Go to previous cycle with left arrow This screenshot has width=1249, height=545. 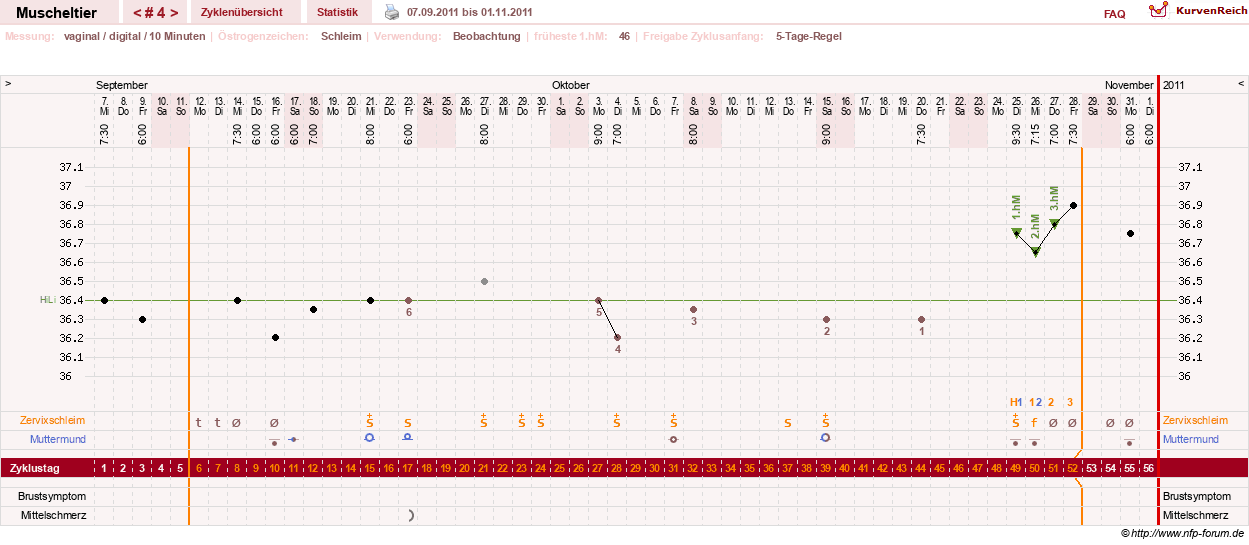click(139, 13)
